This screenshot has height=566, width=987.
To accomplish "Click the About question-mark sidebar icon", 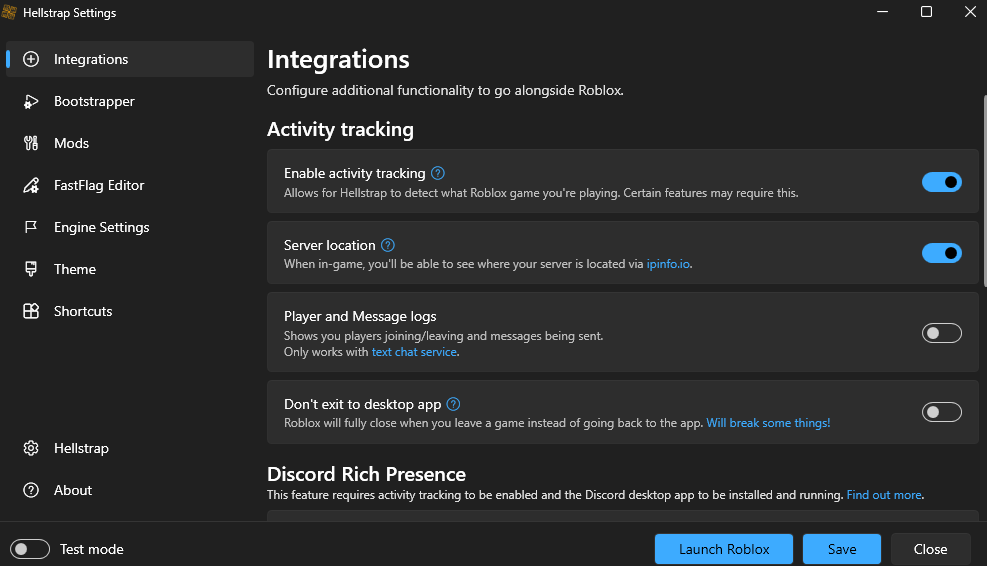I will (31, 490).
